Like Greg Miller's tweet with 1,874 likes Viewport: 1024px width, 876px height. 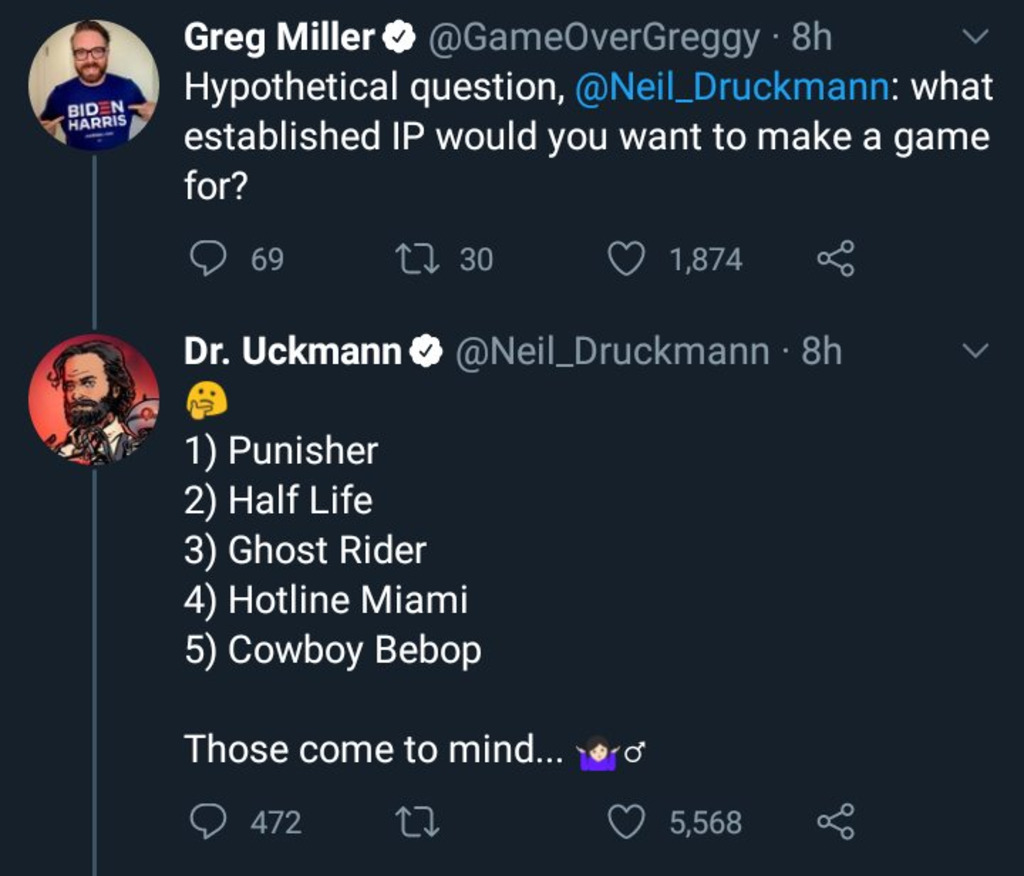tap(626, 259)
